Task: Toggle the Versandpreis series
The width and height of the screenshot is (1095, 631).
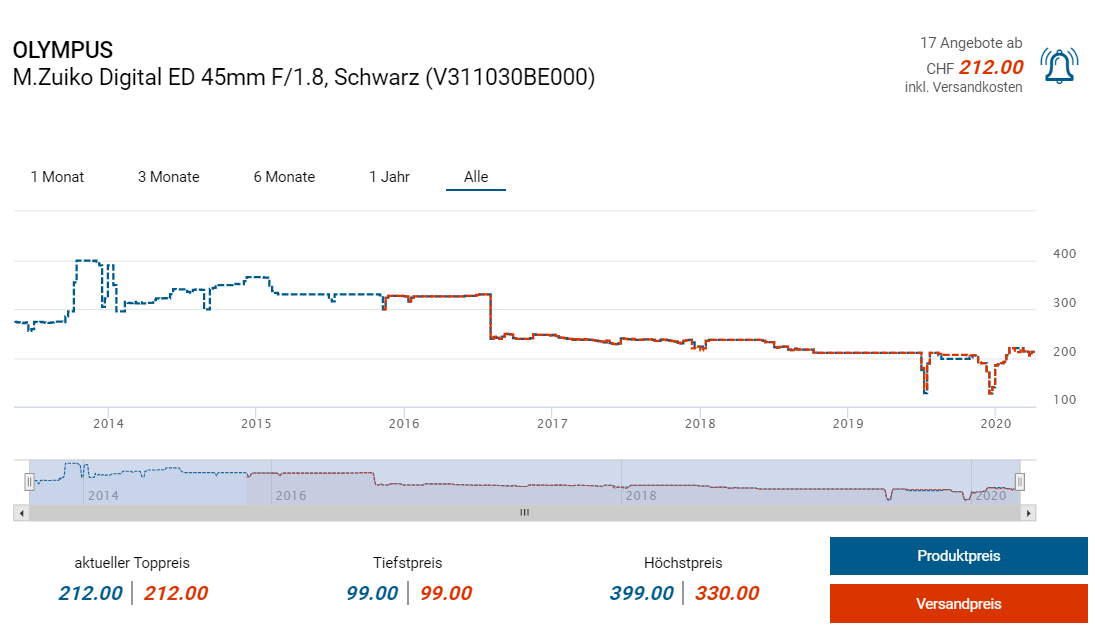Action: (x=958, y=604)
